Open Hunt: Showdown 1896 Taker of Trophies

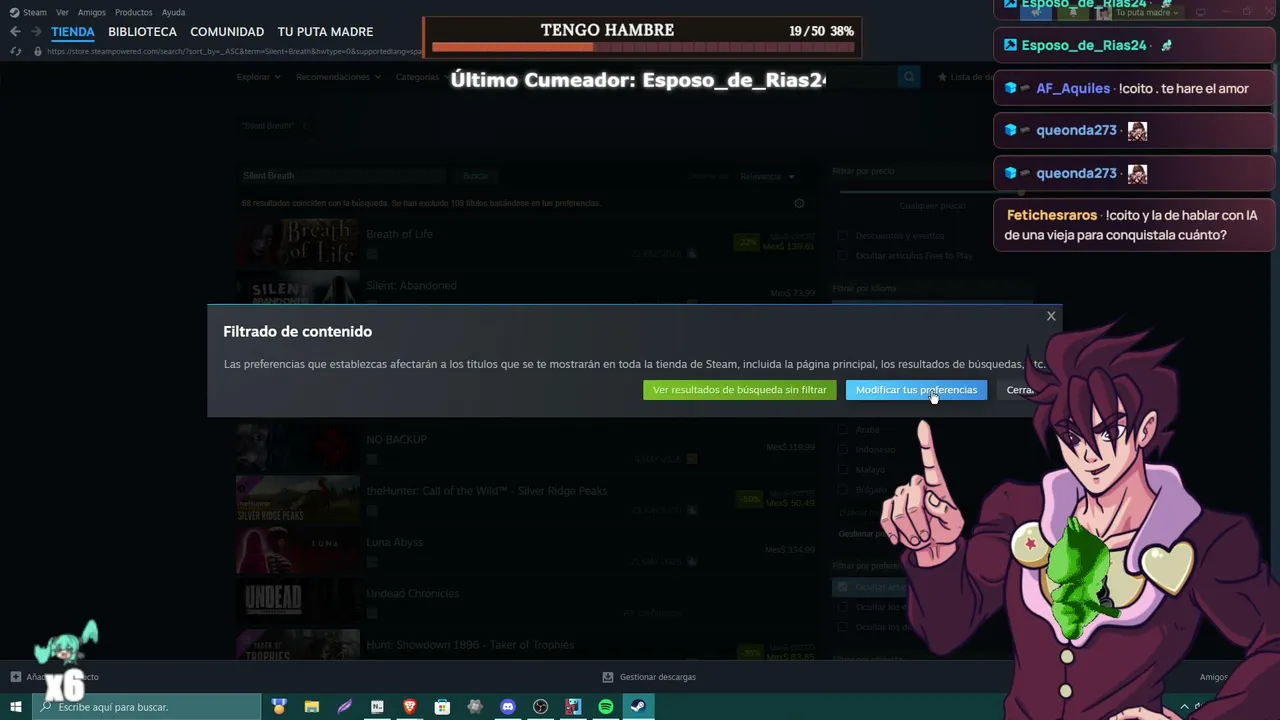click(525, 646)
